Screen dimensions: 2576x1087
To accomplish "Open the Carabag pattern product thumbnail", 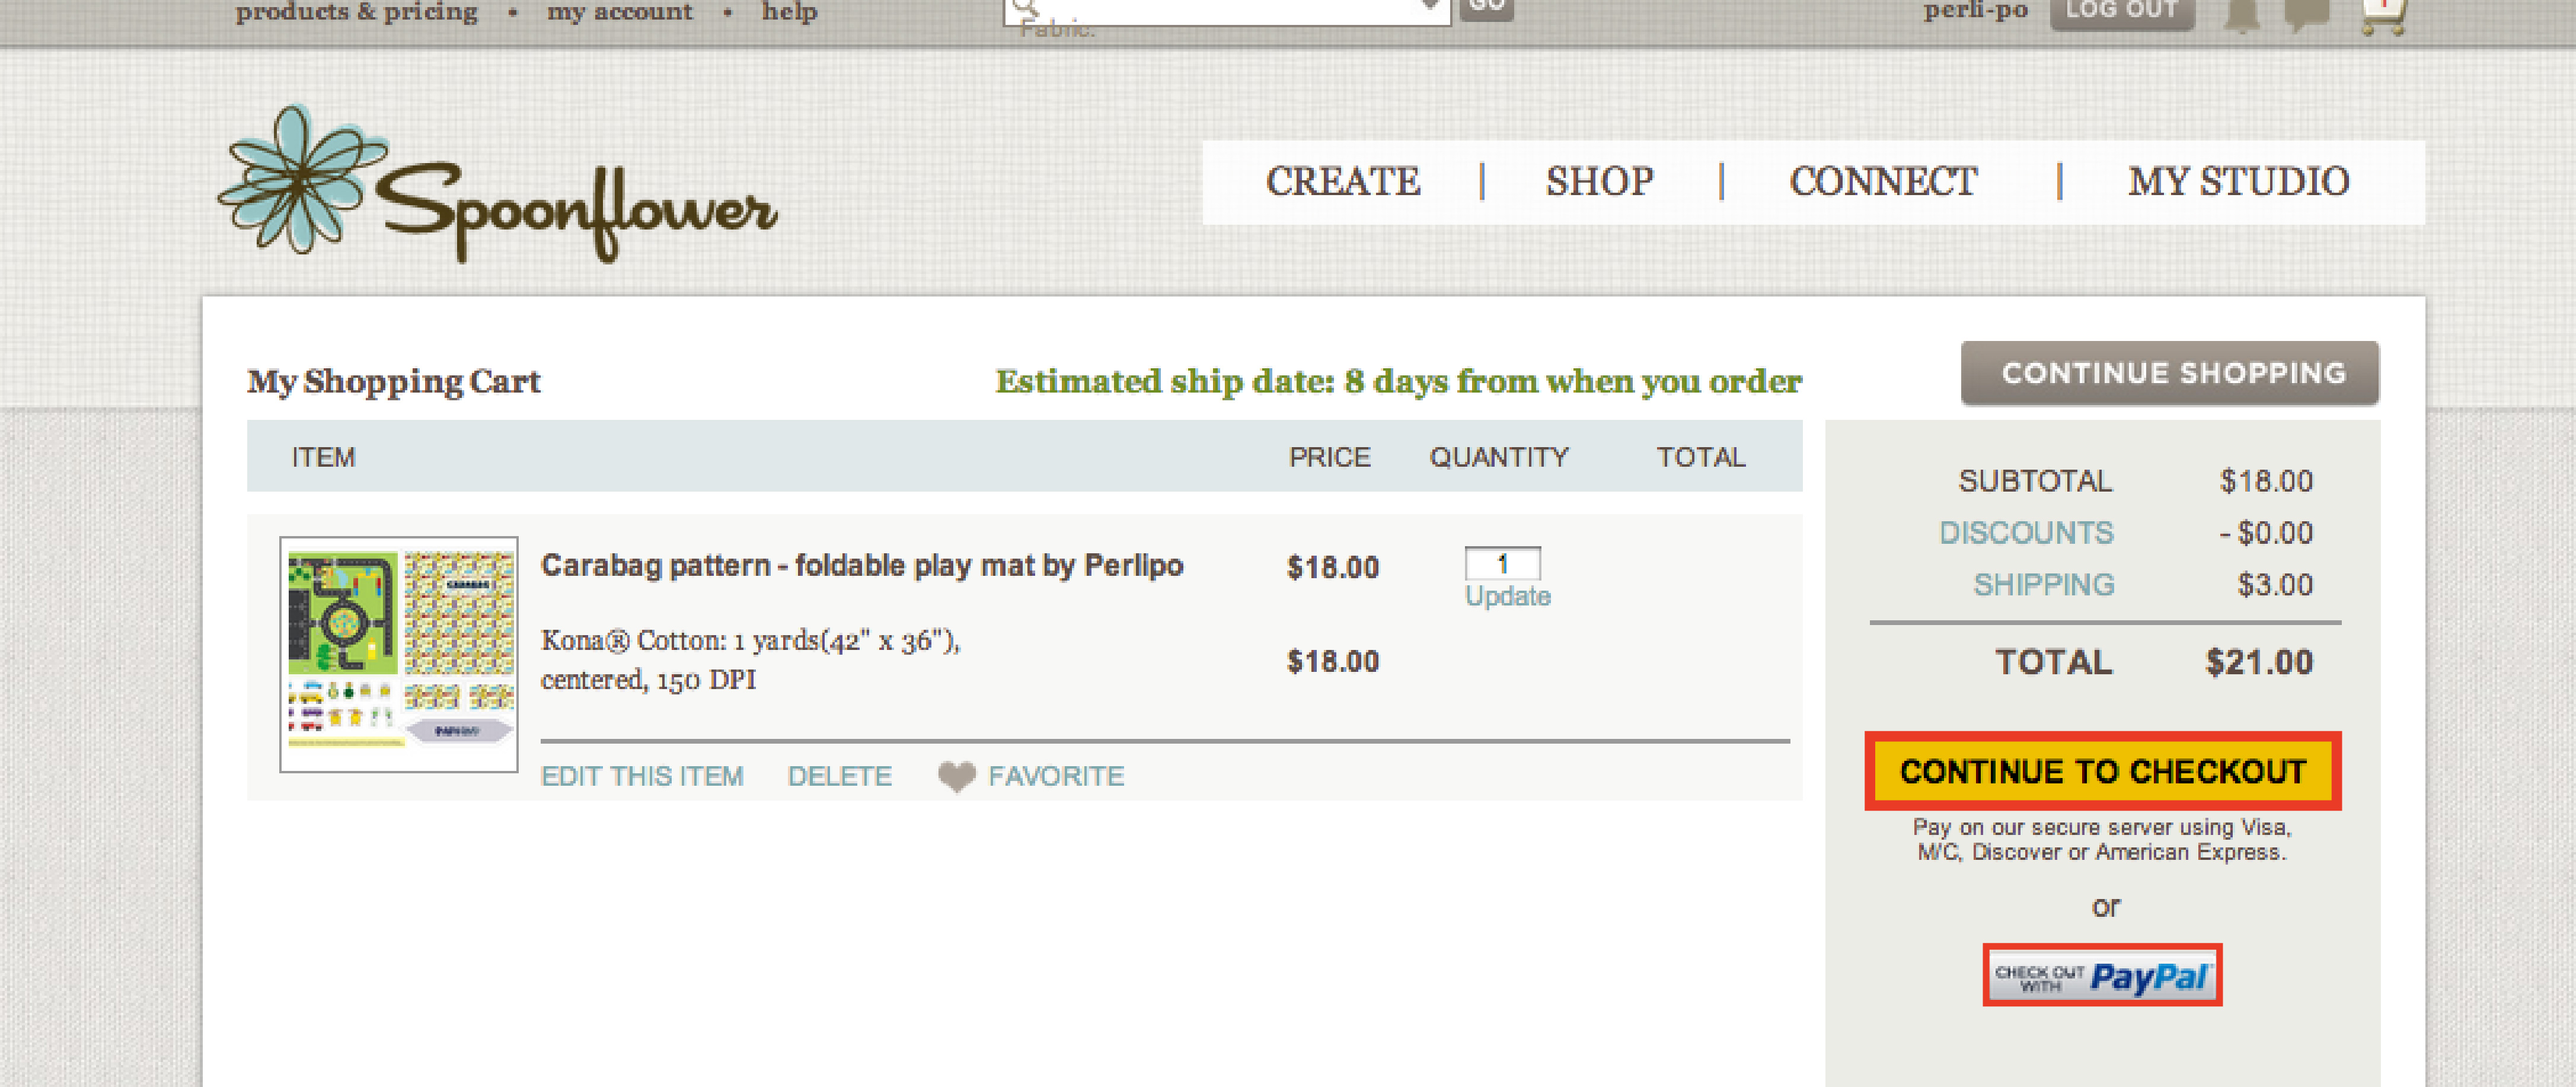I will click(x=399, y=654).
